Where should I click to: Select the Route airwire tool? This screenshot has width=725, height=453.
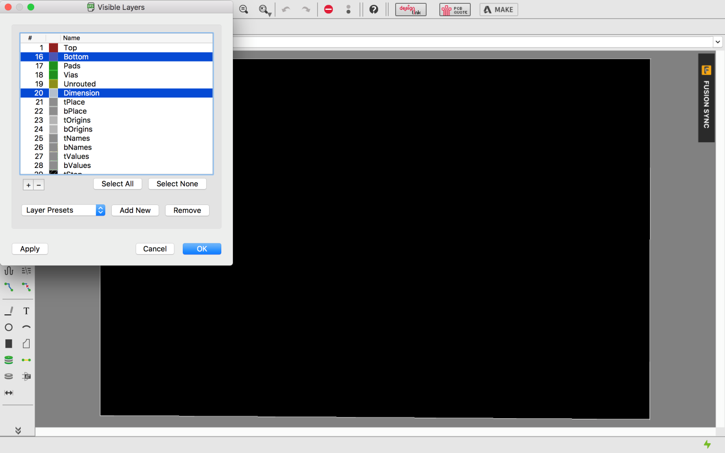[9, 287]
